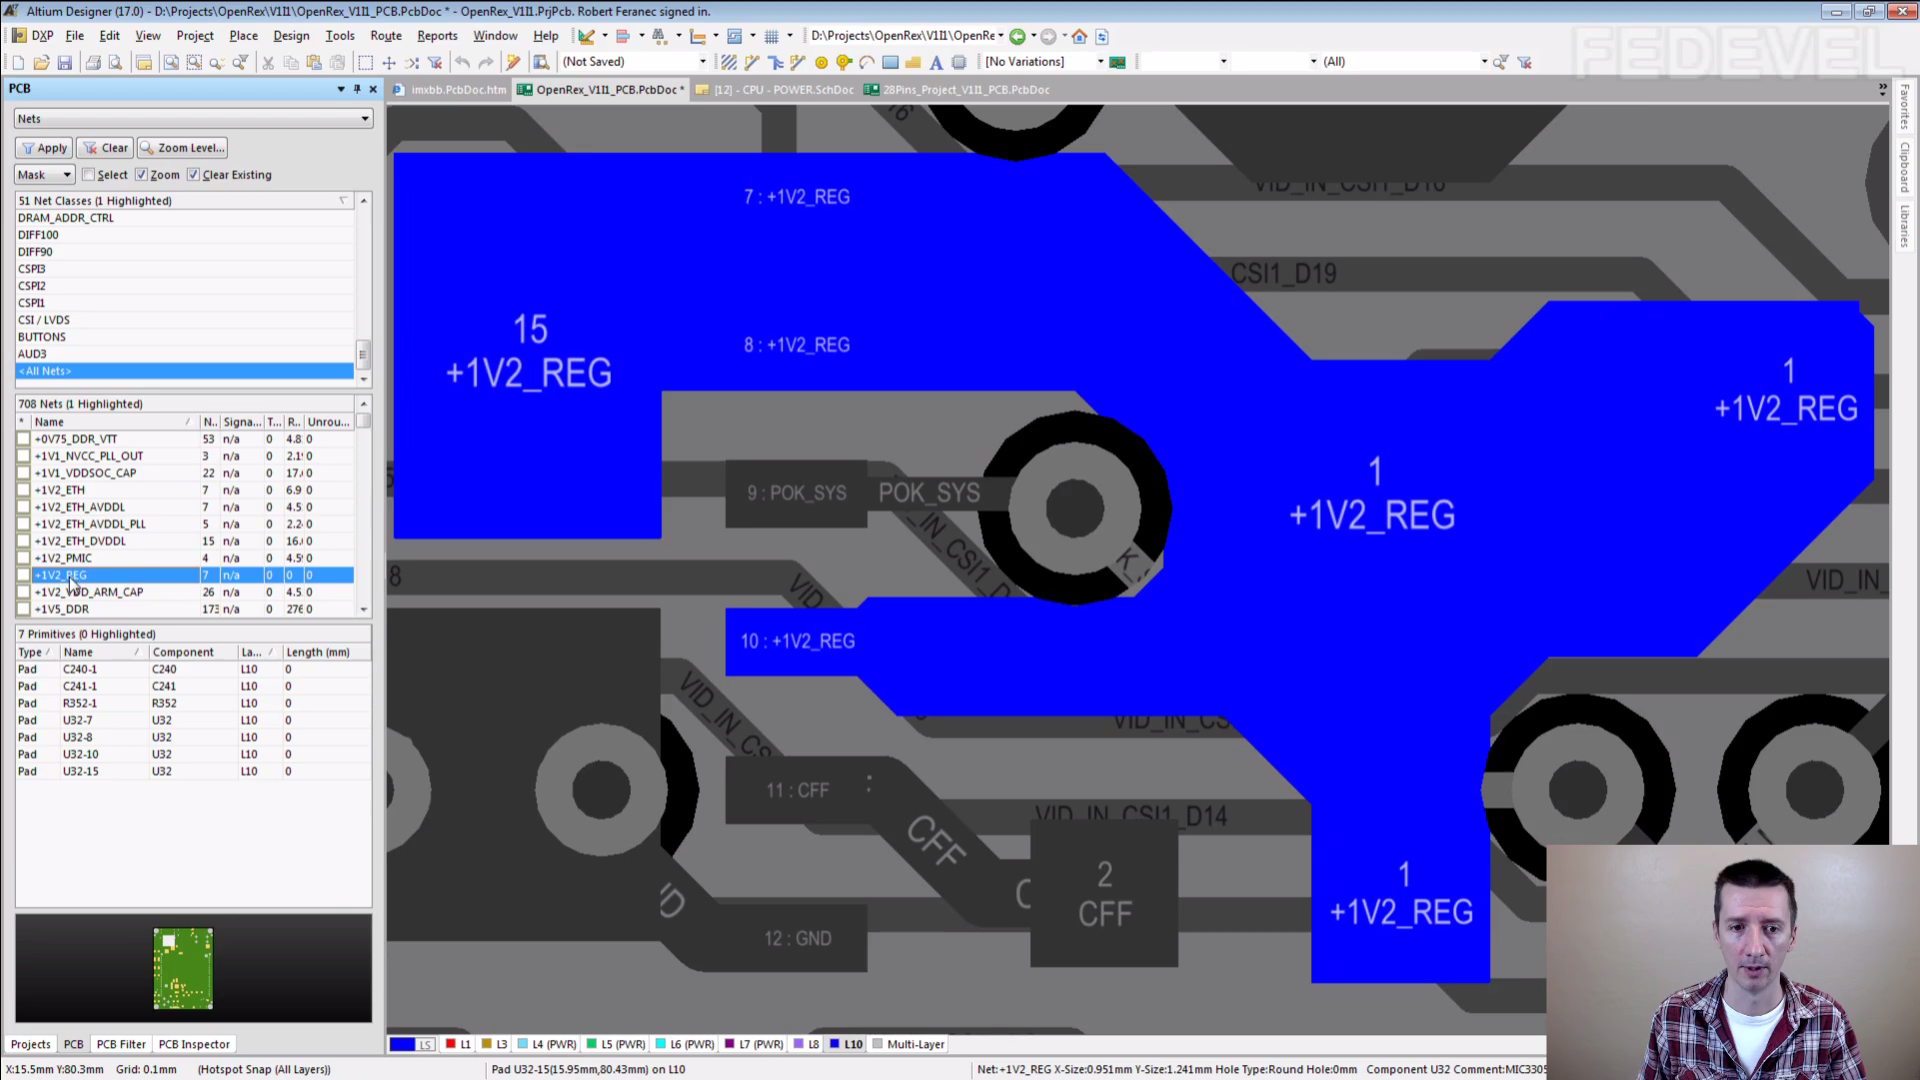Select the Place Fill rectangle tool

click(890, 62)
